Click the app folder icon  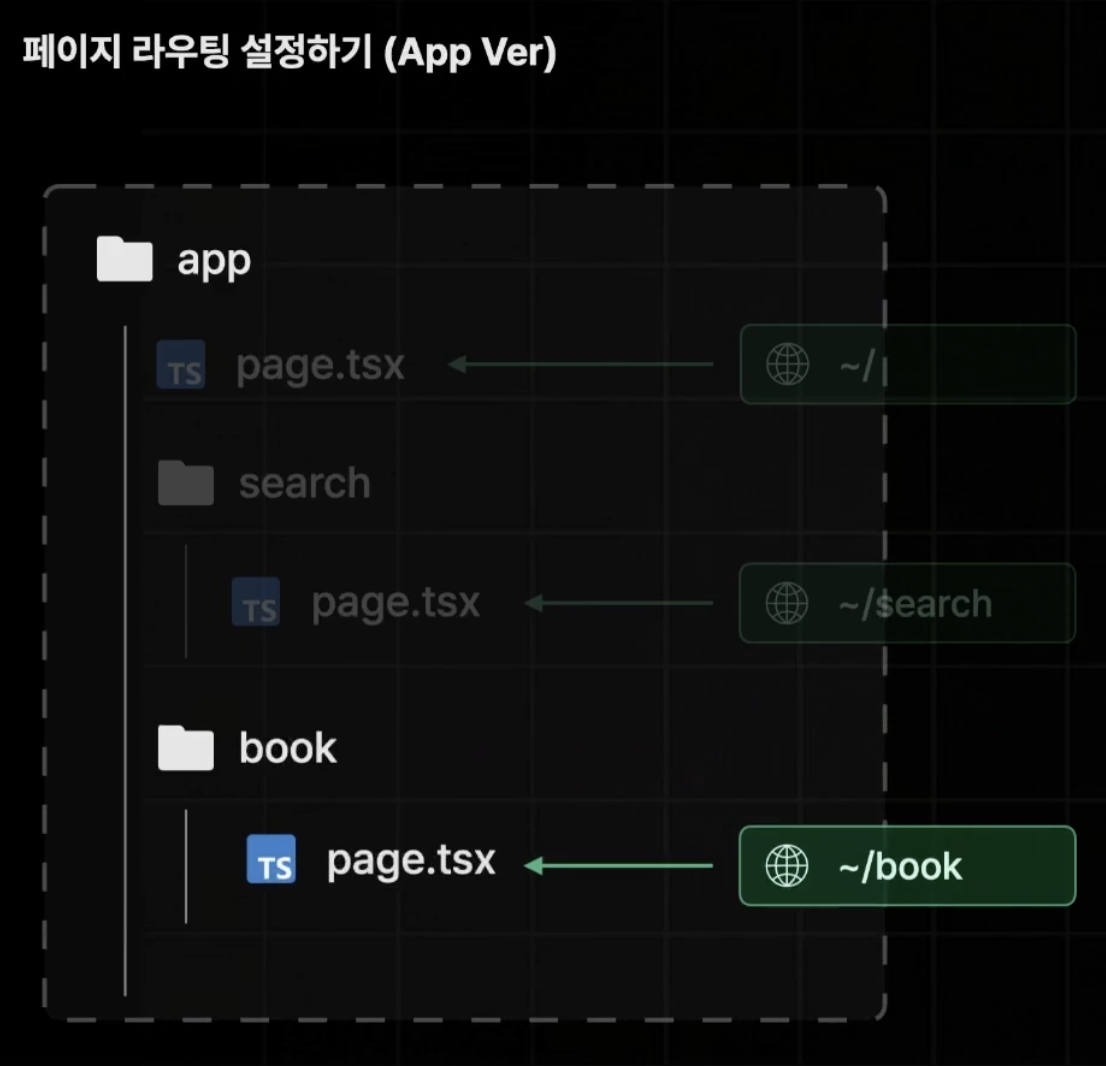[124, 259]
